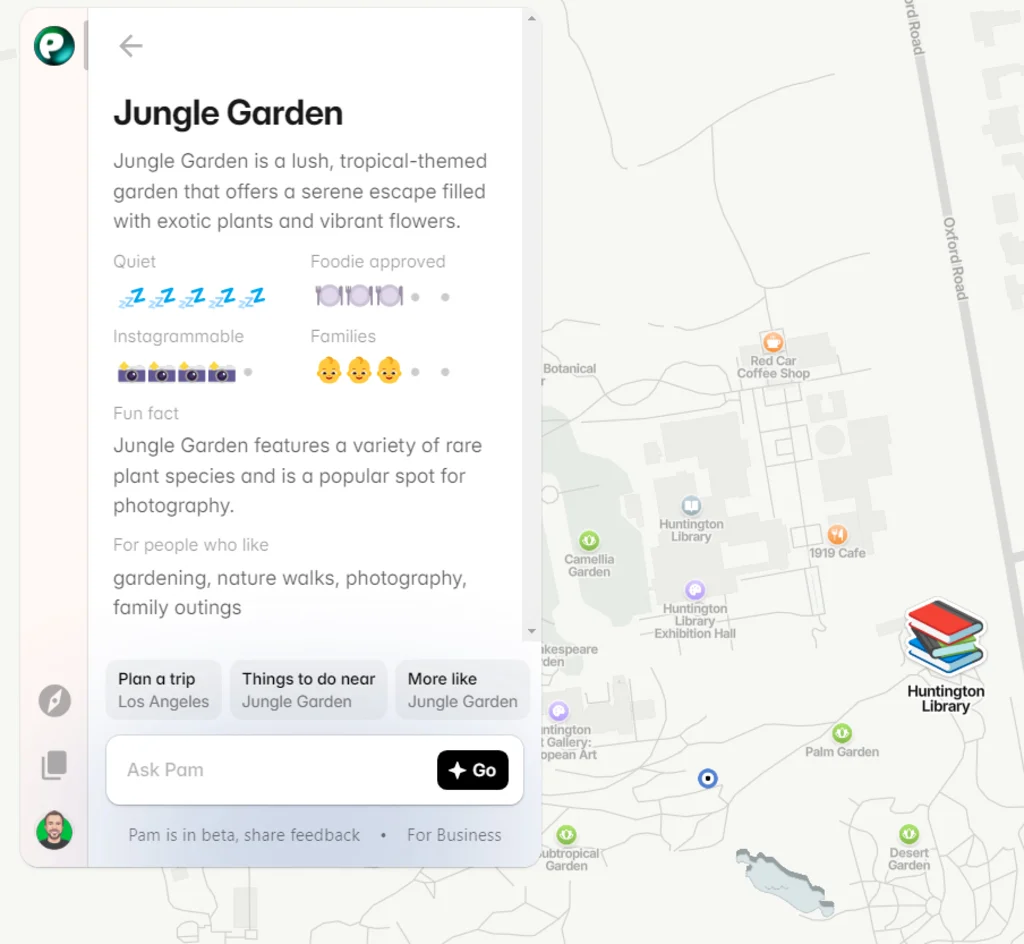Click the Instagrammable camera rating icons
1024x944 pixels.
[185, 372]
